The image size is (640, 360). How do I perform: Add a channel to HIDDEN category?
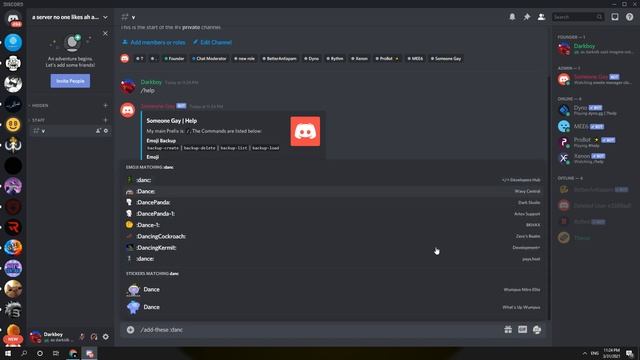[x=105, y=105]
